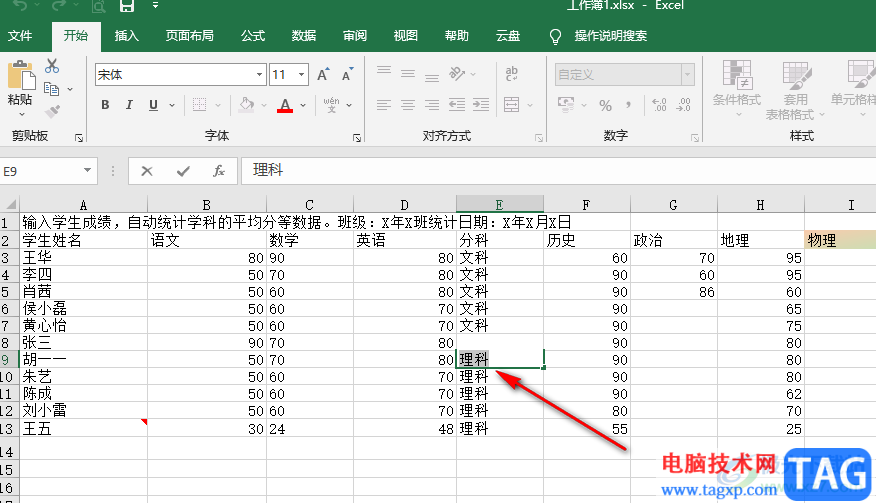
Task: Click the fill color paint bucket
Action: [246, 105]
